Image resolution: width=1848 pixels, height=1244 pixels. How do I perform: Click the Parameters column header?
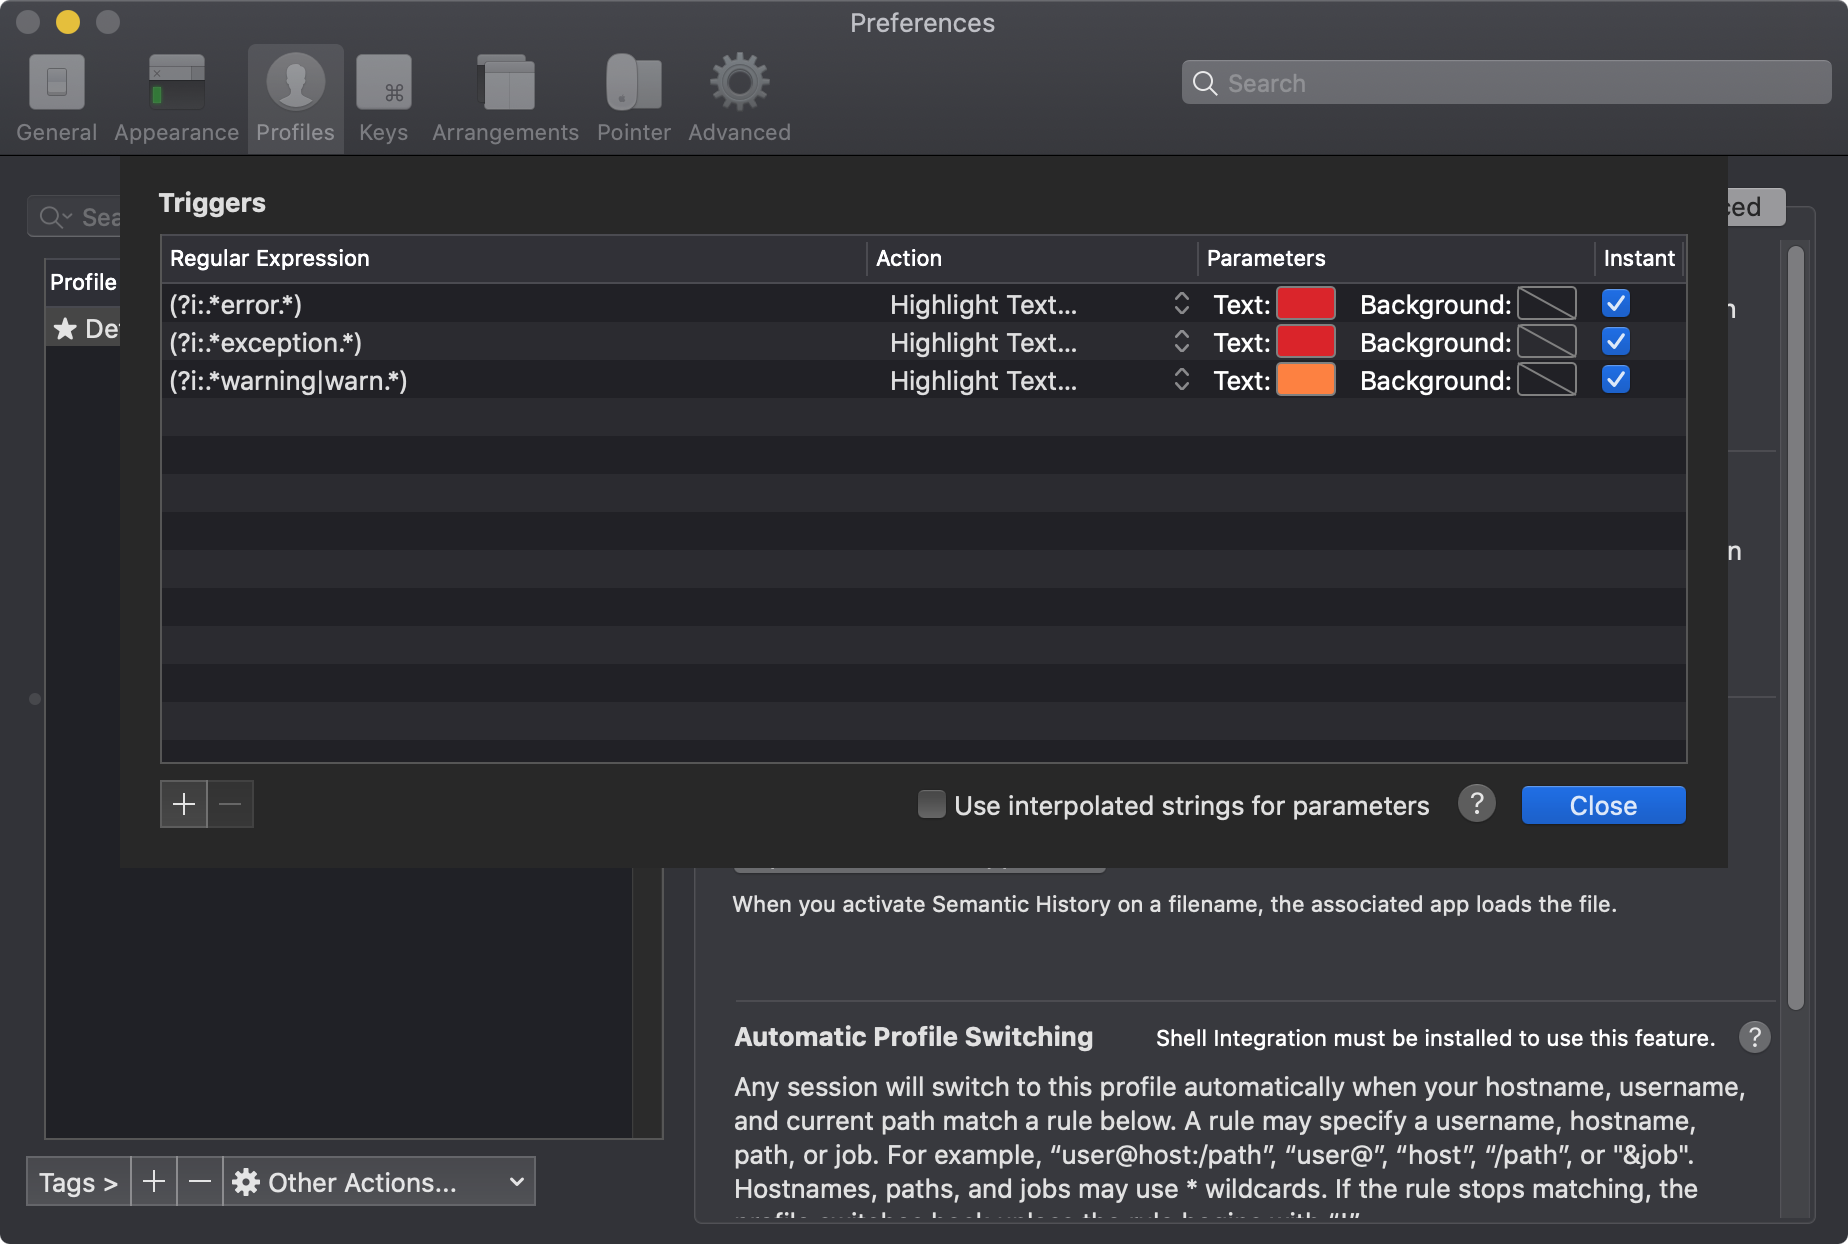[x=1396, y=258]
